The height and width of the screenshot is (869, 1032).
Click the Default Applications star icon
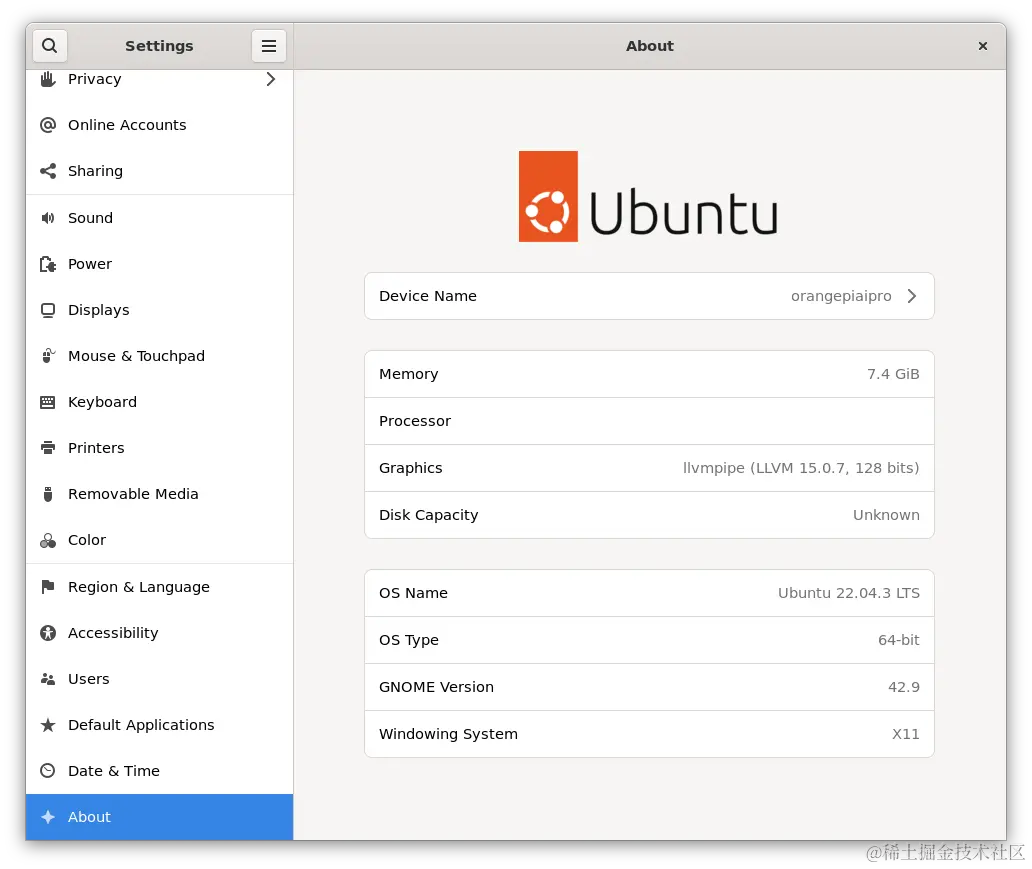(x=47, y=725)
